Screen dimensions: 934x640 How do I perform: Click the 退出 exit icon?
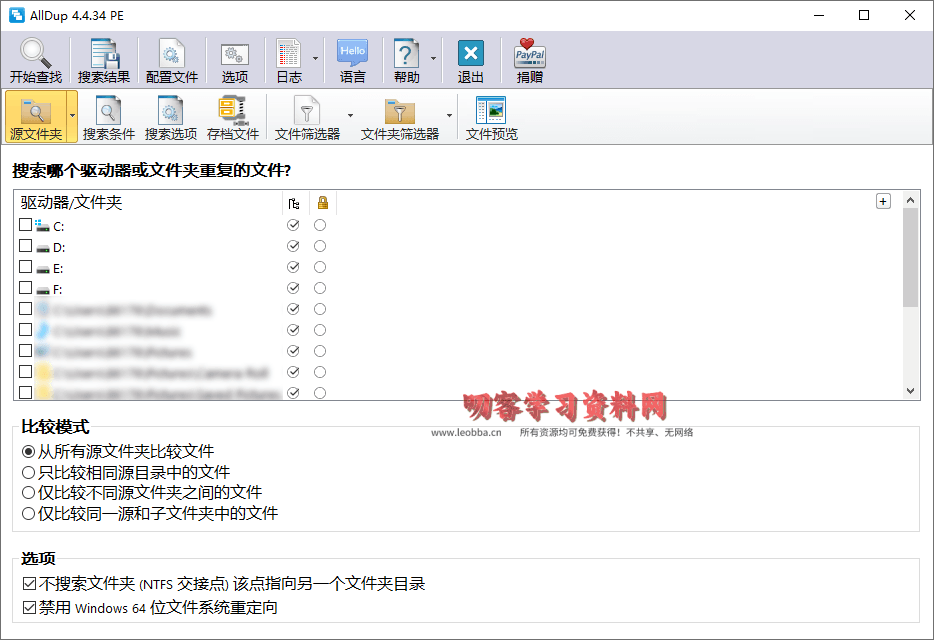(471, 53)
